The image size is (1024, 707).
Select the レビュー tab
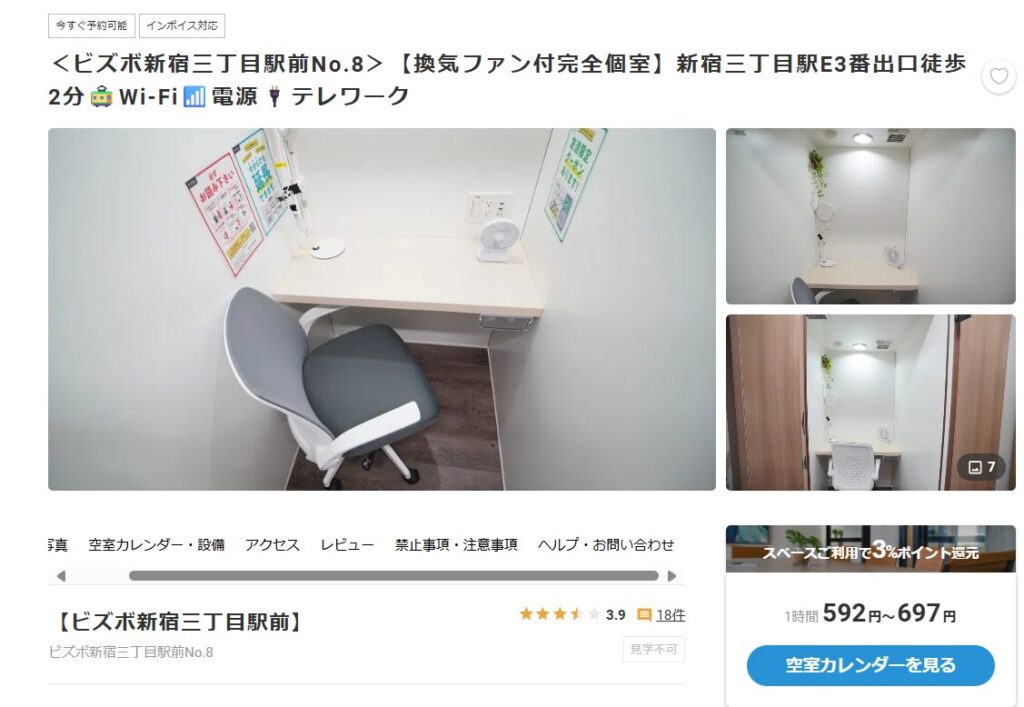[347, 544]
